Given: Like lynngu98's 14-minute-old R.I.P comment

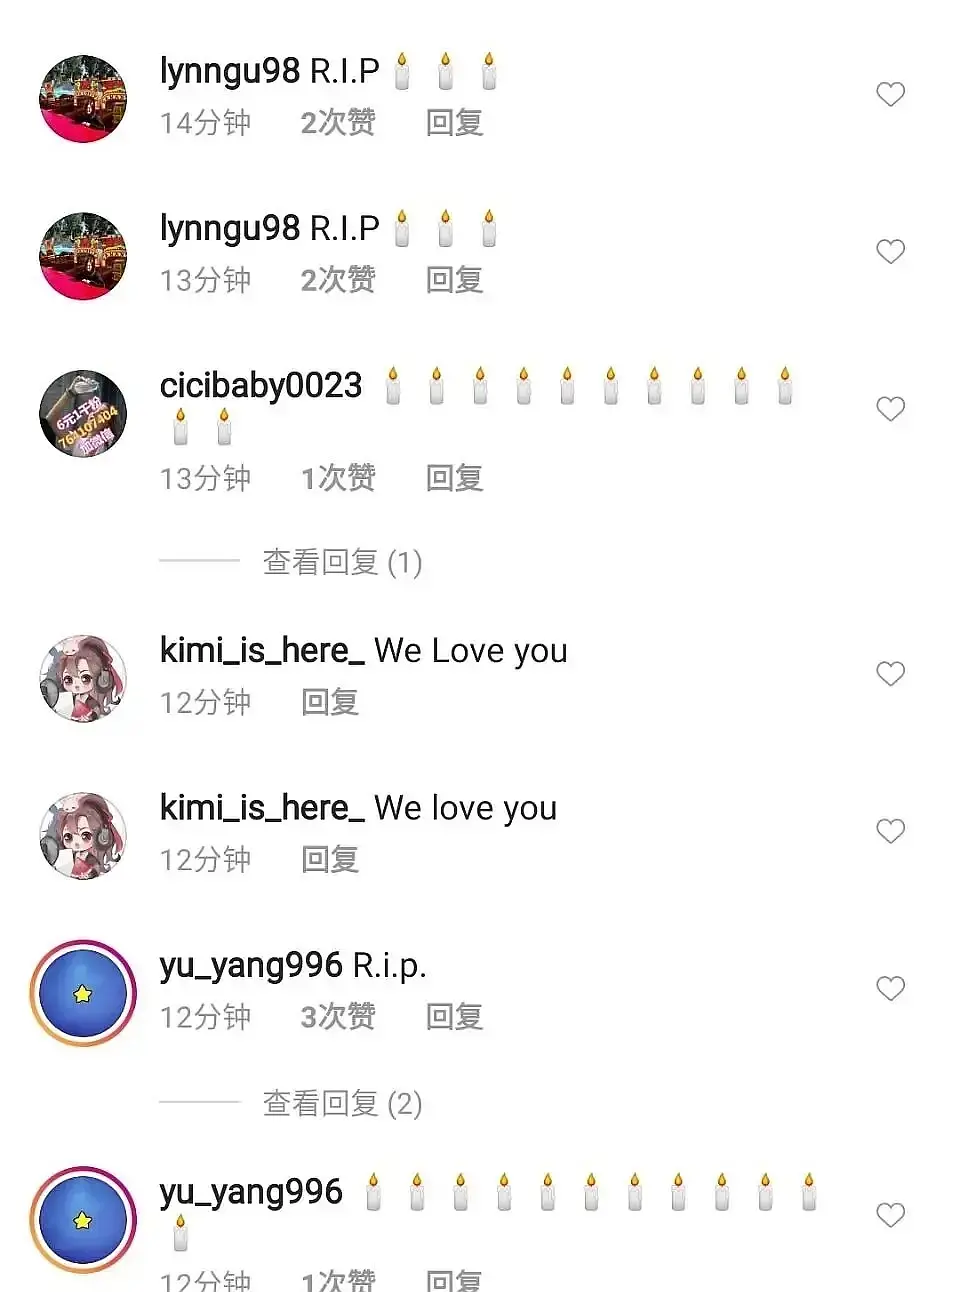Looking at the screenshot, I should [890, 94].
